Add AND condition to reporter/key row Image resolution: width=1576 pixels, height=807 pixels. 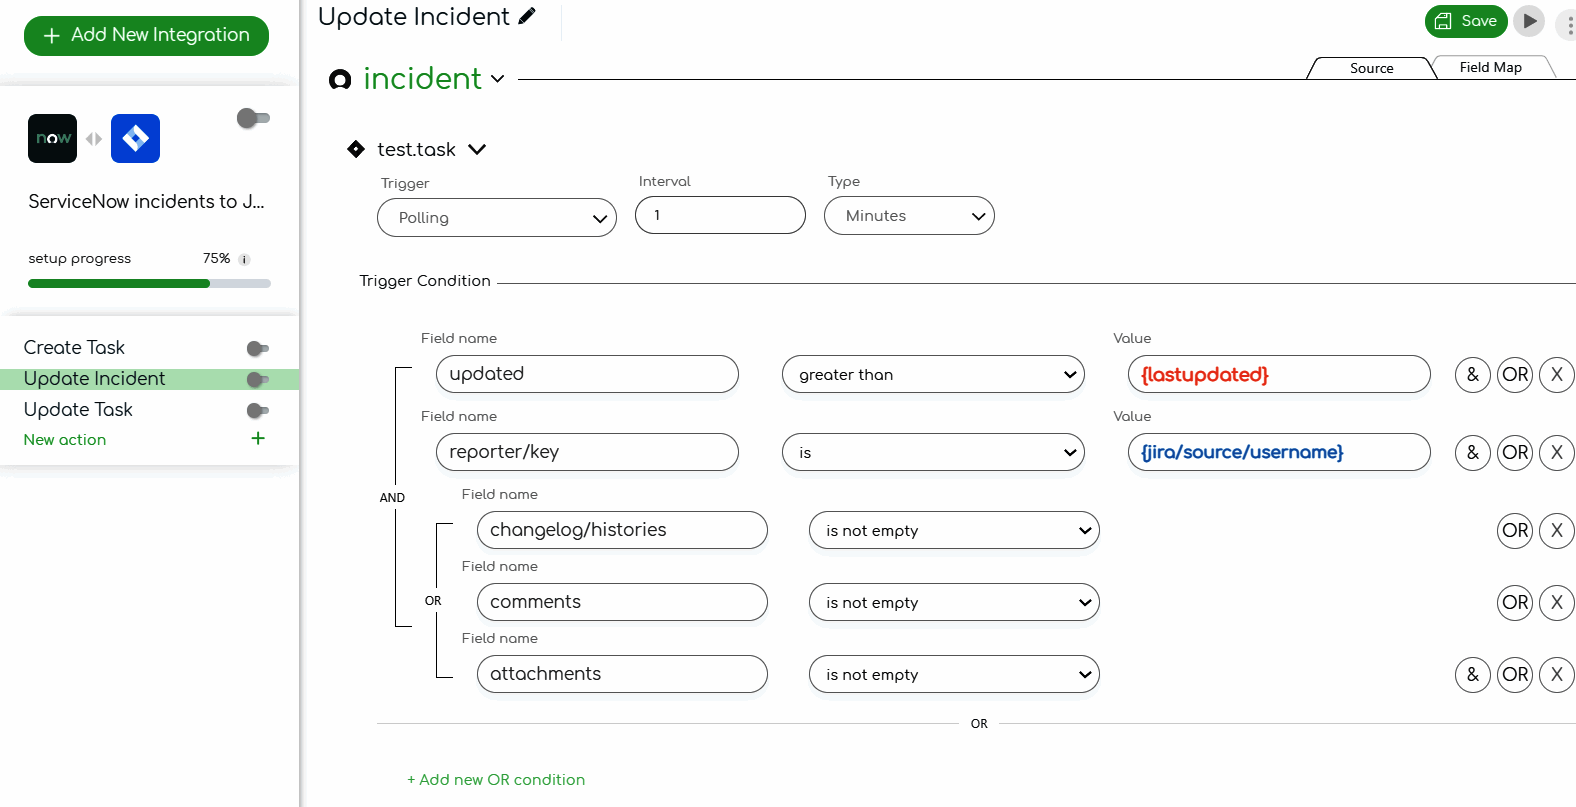(1472, 453)
